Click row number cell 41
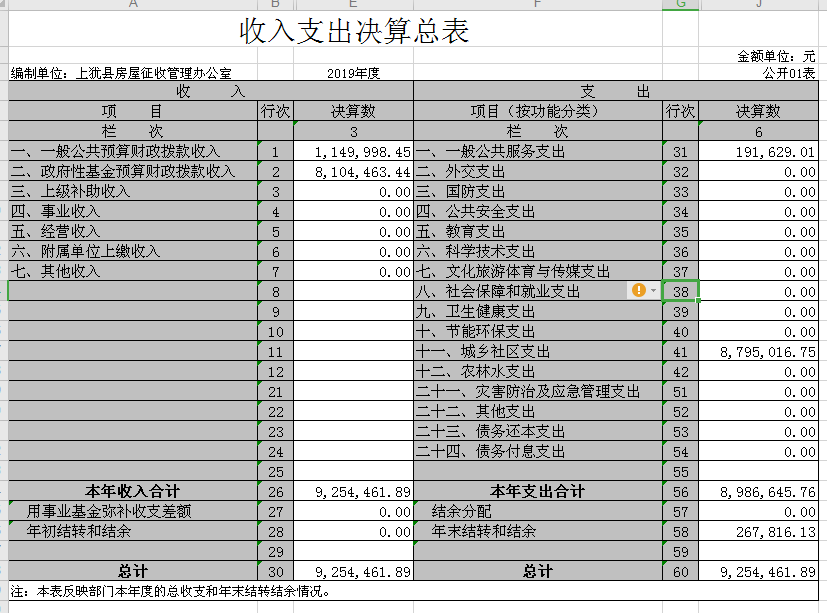This screenshot has width=827, height=613. pos(680,351)
